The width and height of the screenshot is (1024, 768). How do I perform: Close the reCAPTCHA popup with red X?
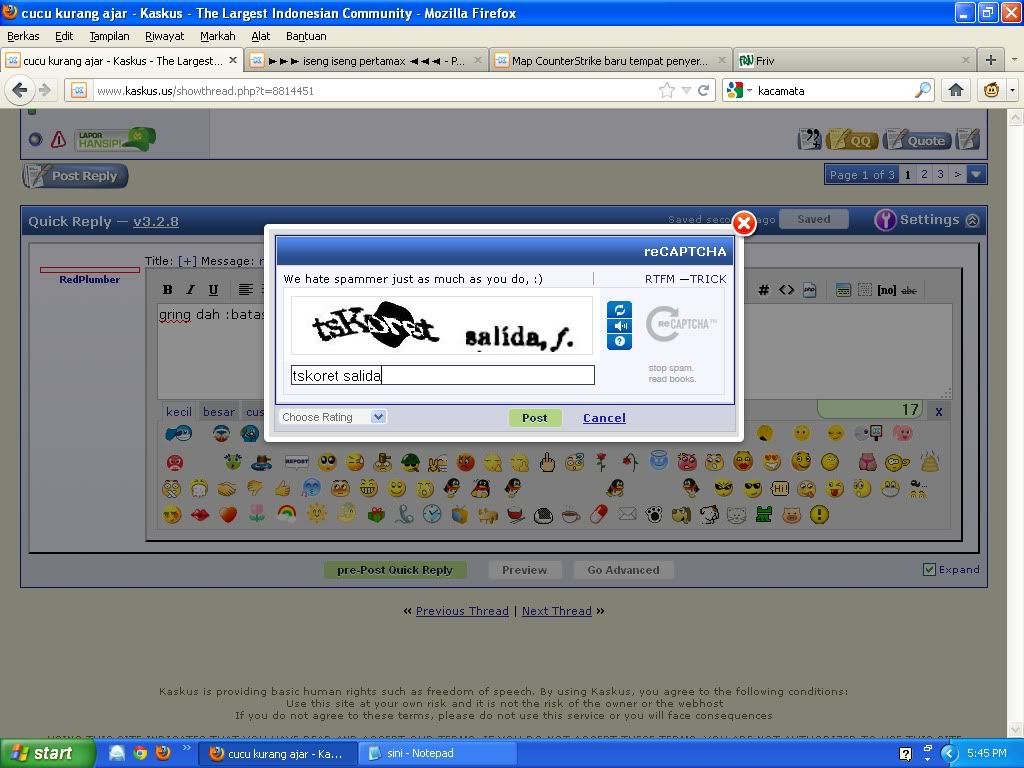click(x=744, y=223)
